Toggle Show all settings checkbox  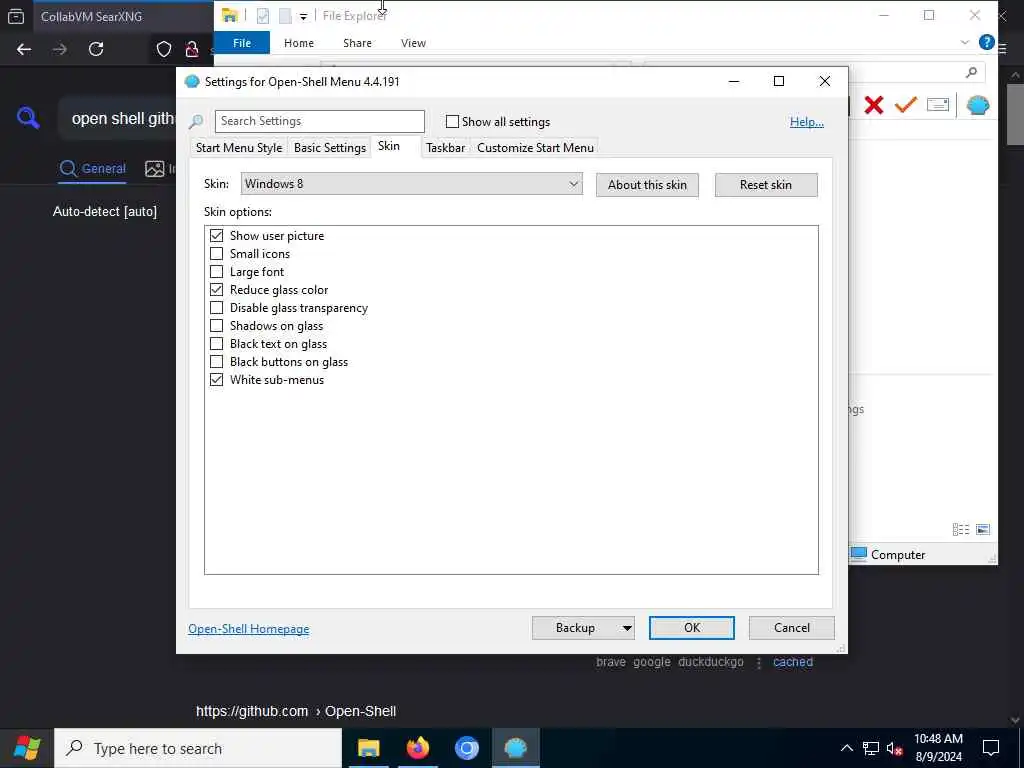click(x=452, y=121)
